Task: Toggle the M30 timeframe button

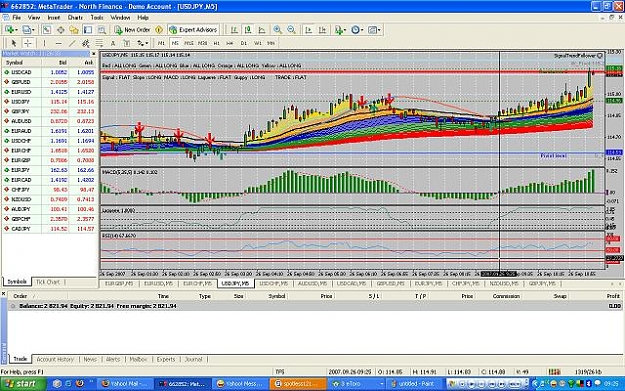Action: click(x=202, y=43)
